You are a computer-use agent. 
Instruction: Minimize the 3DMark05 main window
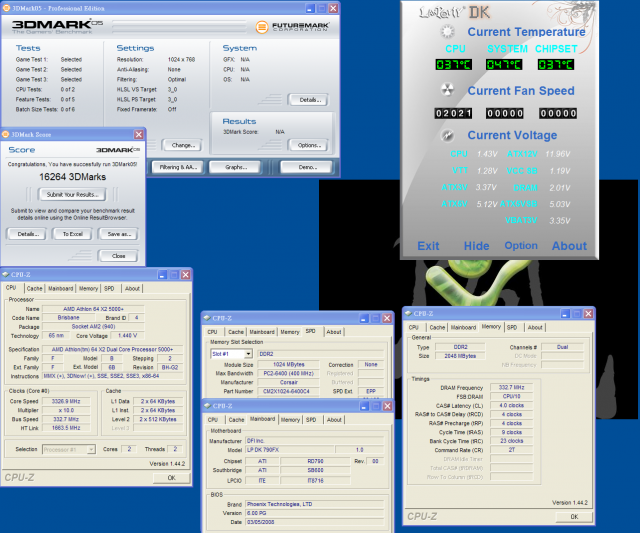coord(310,8)
